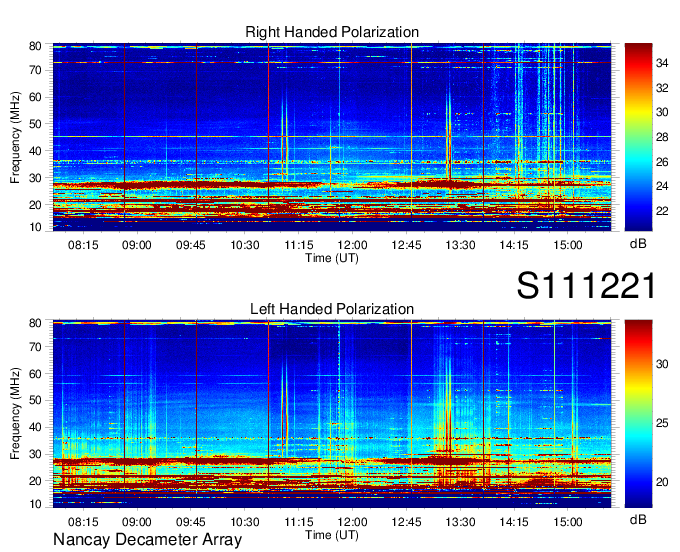Click 14:15 time tick on Left Handed plot
This screenshot has height=552, width=680.
pyautogui.click(x=514, y=522)
